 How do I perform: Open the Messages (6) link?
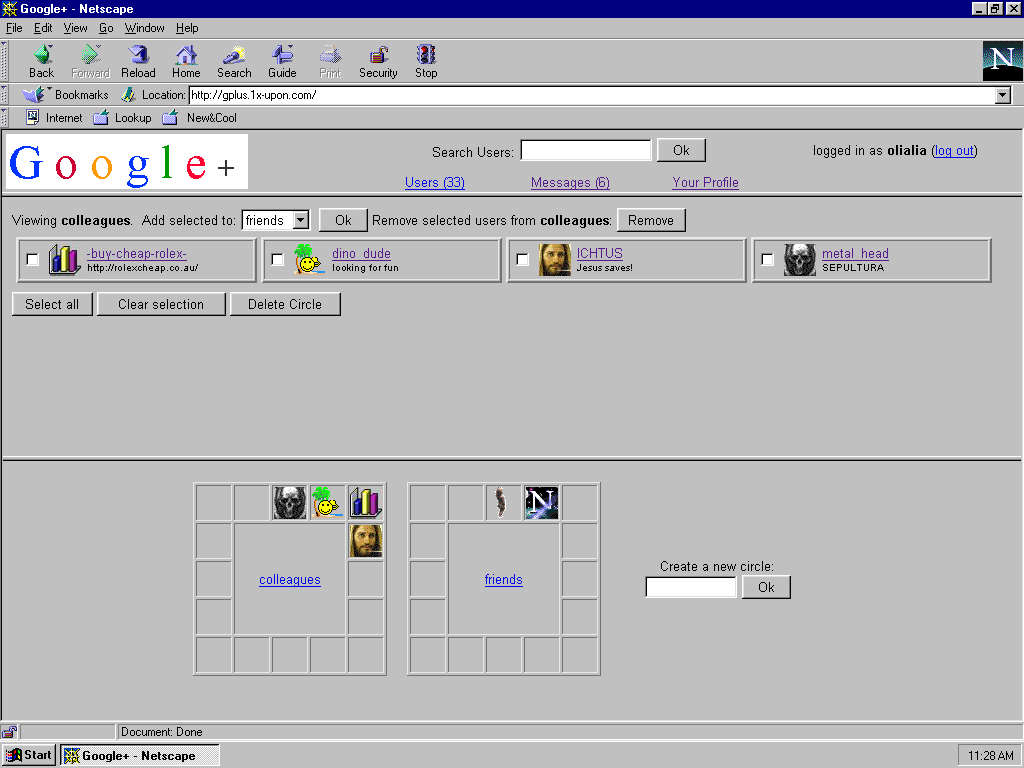point(570,182)
